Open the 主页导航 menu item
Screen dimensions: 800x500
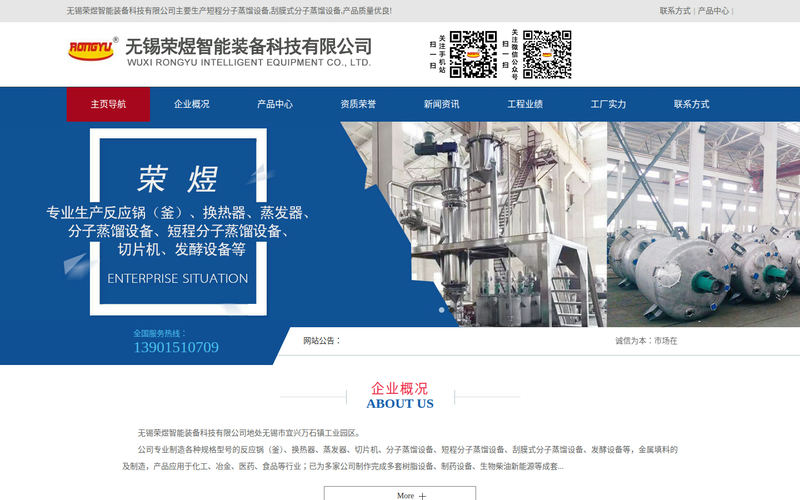point(108,104)
